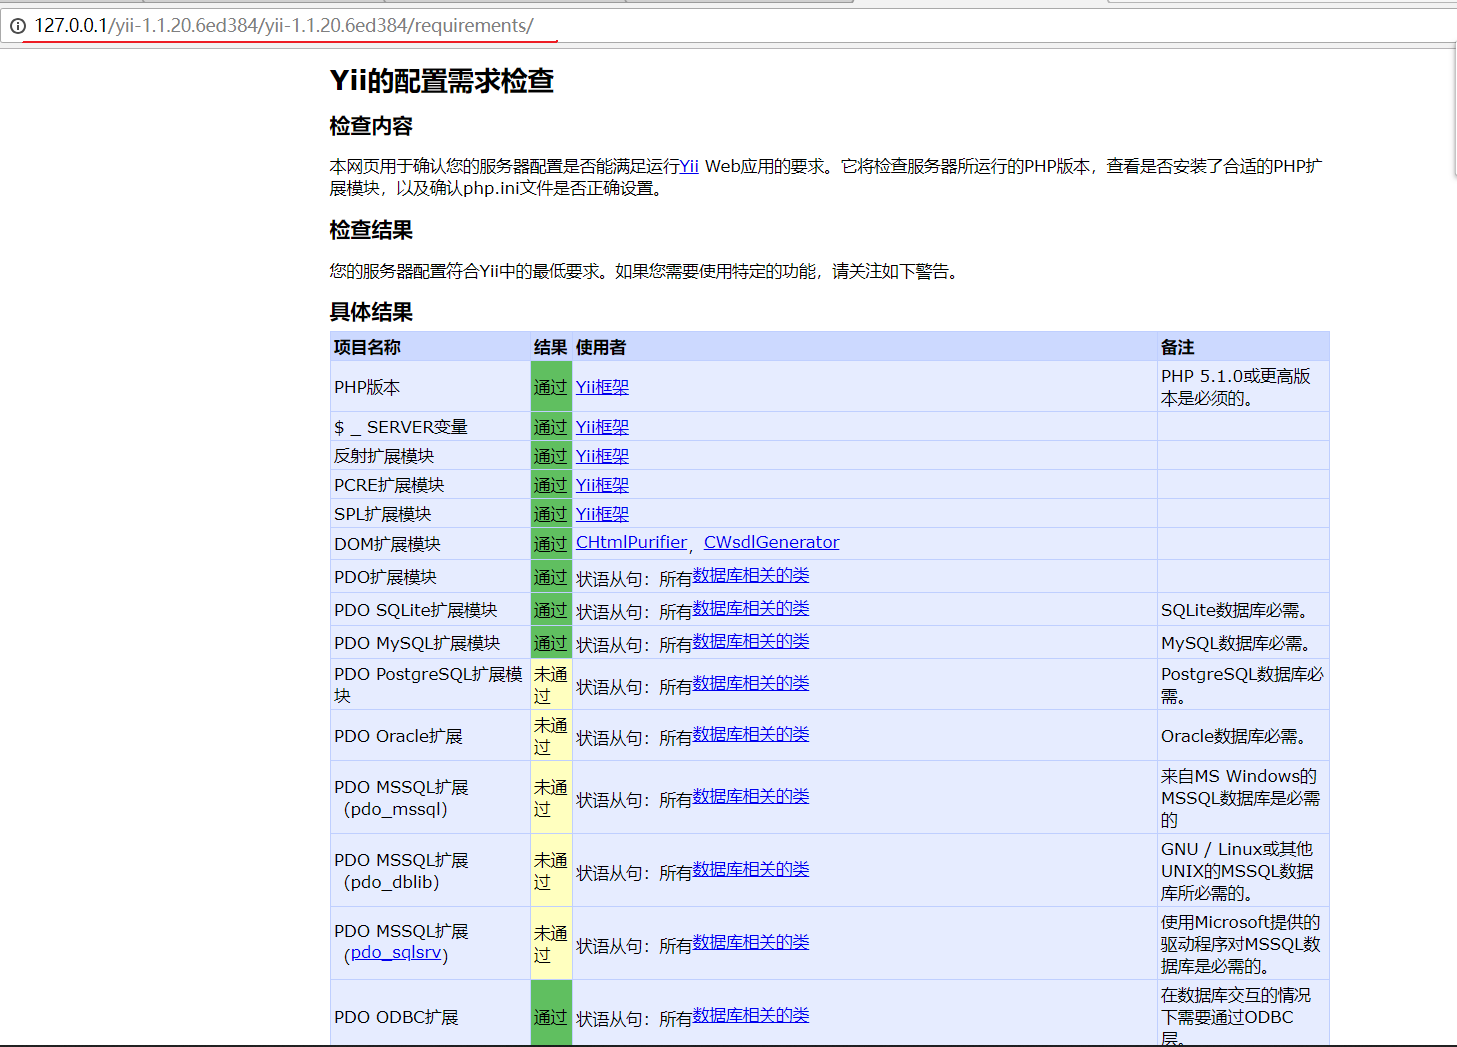Screen dimensions: 1457x1047
Task: Click the green 通过 cell for DOM扩展模块
Action: [x=551, y=544]
